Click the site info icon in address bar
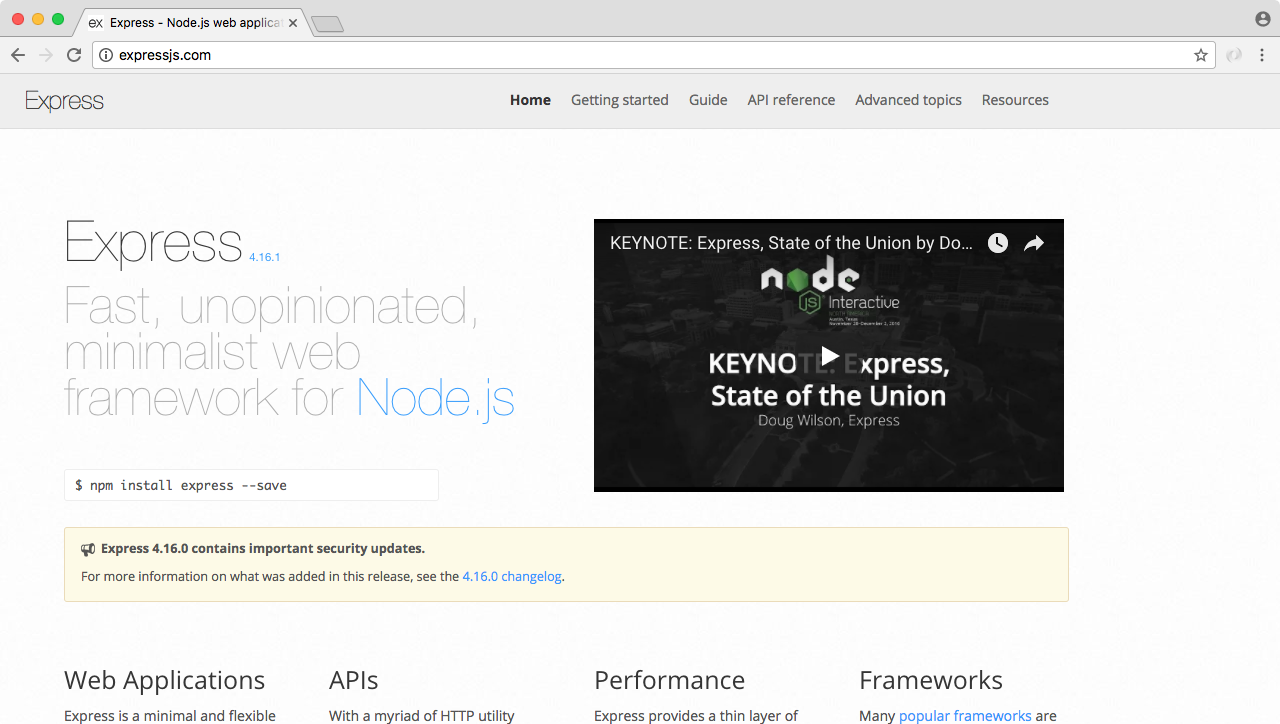The height and width of the screenshot is (724, 1280). (x=106, y=56)
